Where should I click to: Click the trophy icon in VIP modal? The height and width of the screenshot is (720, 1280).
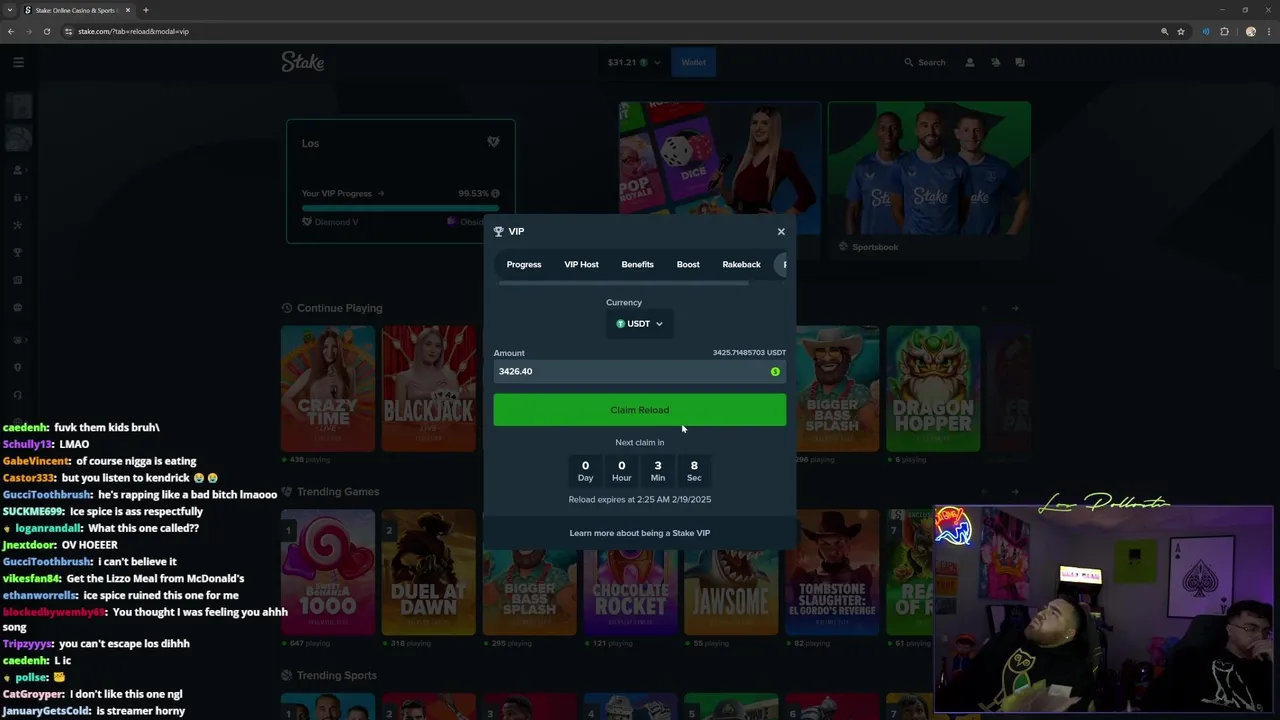pyautogui.click(x=499, y=231)
